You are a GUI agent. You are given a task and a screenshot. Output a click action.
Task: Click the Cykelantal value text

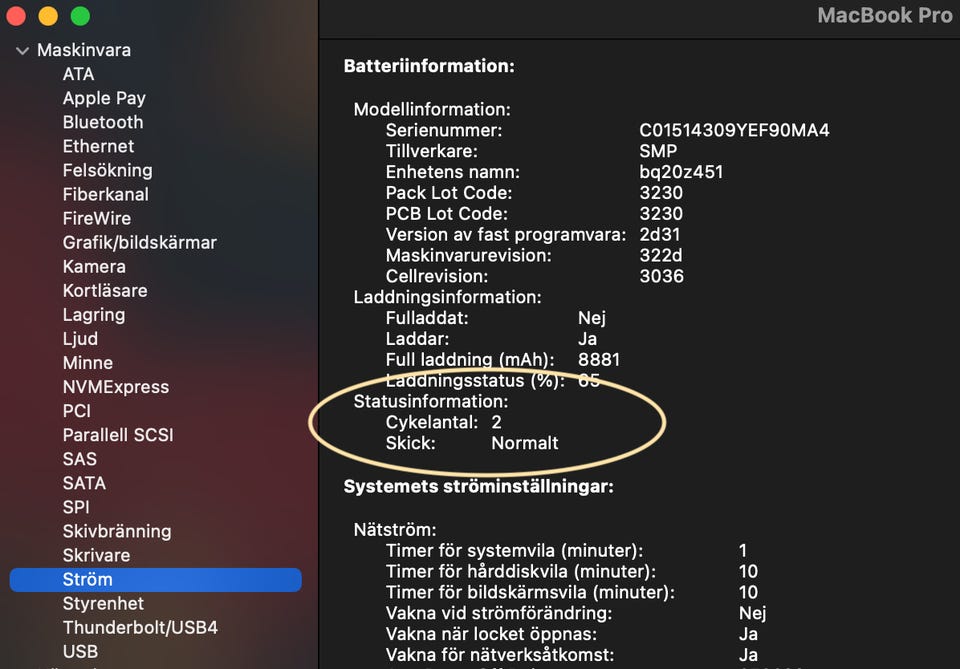click(496, 422)
